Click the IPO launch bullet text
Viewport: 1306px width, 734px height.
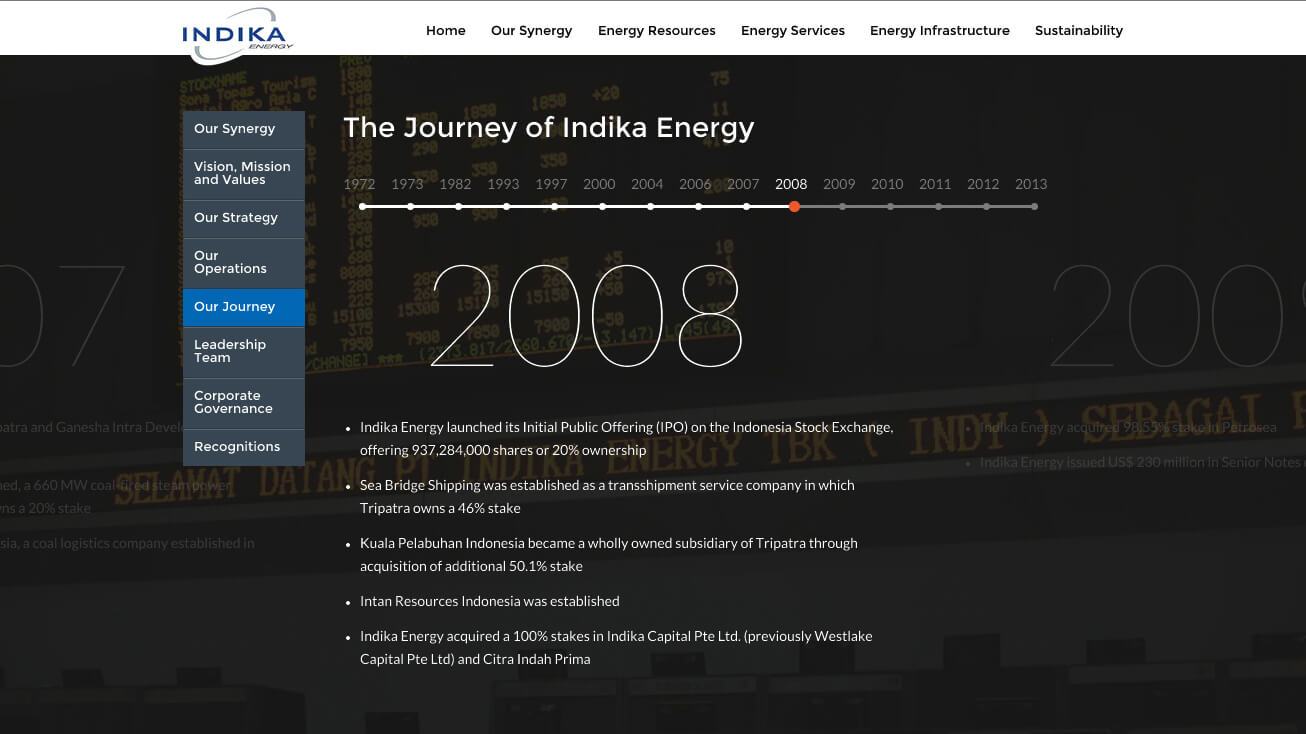[626, 438]
